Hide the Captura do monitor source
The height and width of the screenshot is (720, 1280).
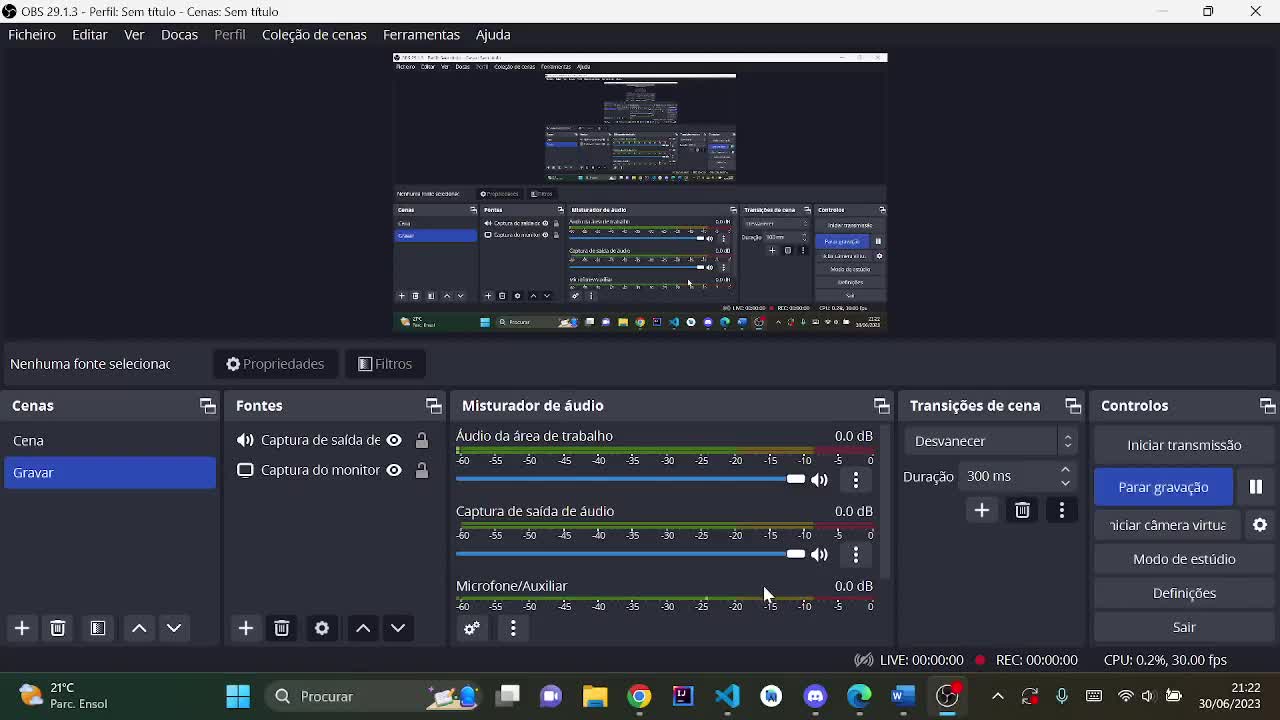coord(394,470)
